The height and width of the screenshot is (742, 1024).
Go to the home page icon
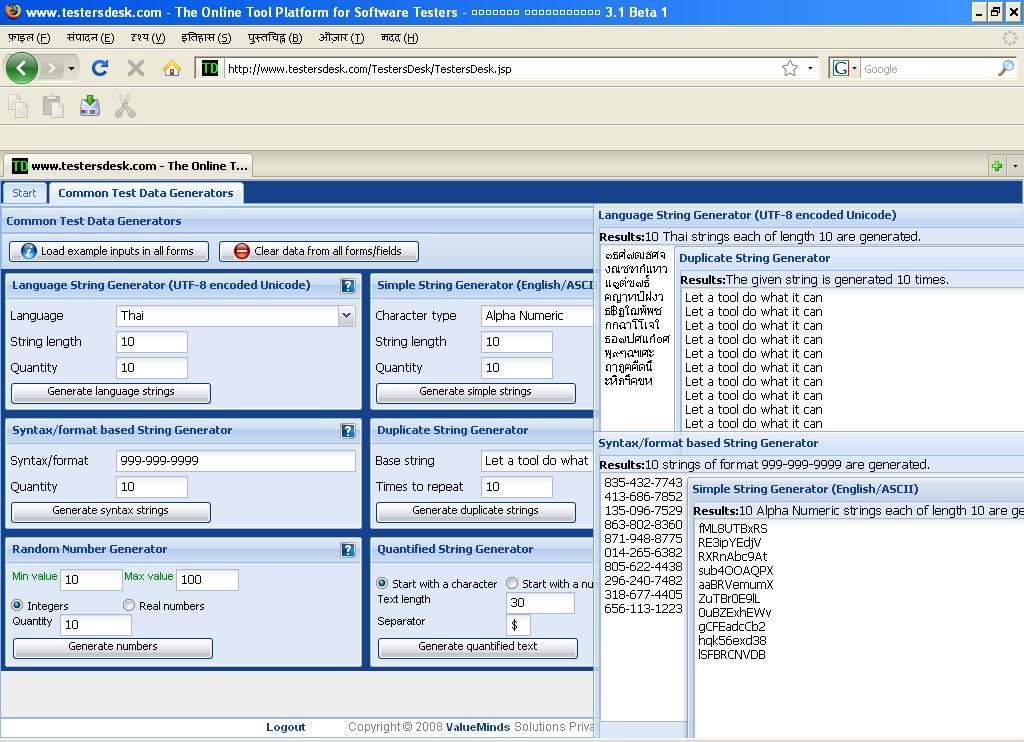(172, 68)
